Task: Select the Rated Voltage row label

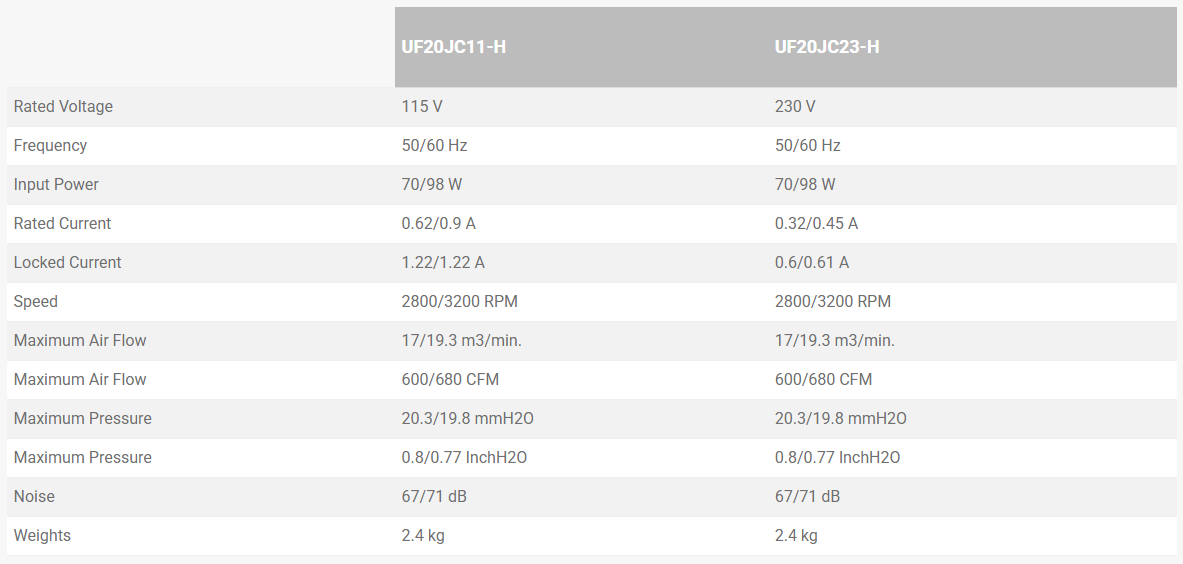Action: (63, 107)
